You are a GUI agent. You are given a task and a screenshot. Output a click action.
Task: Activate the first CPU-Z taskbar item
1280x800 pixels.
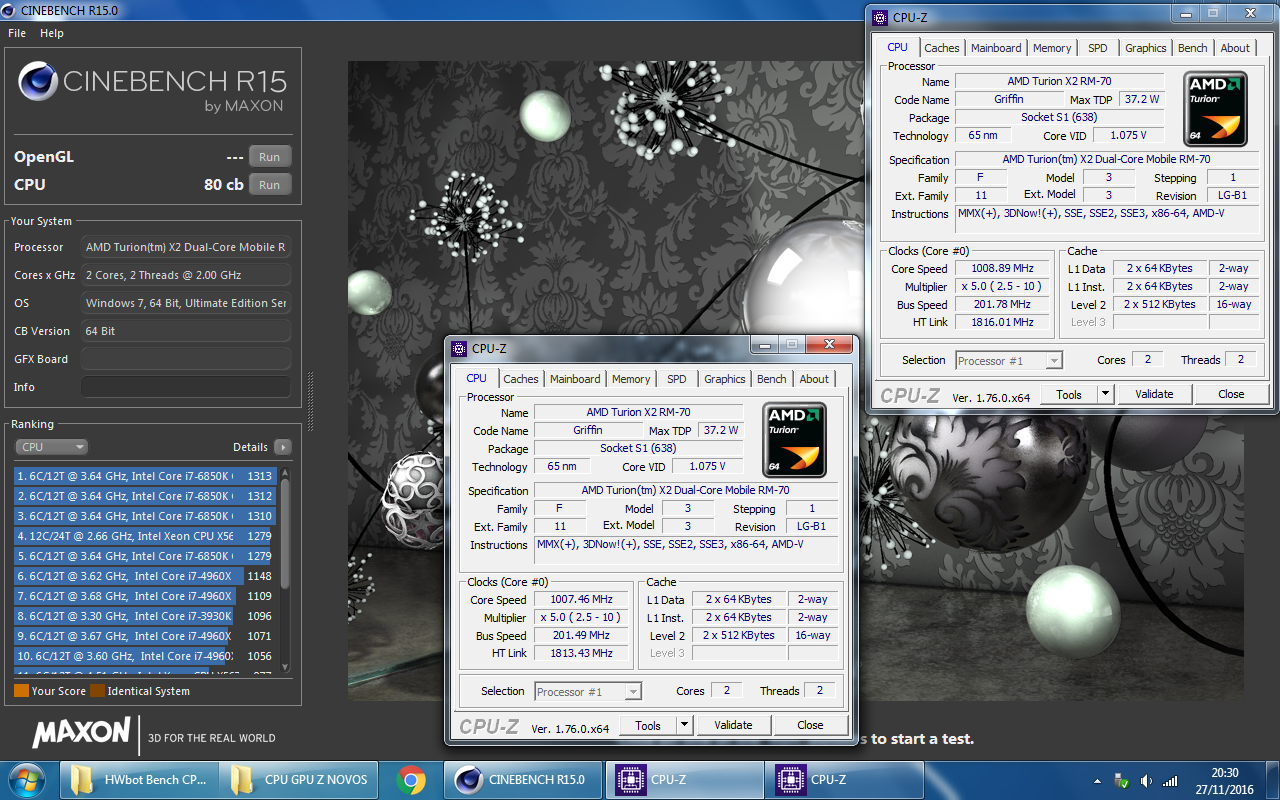pos(686,780)
